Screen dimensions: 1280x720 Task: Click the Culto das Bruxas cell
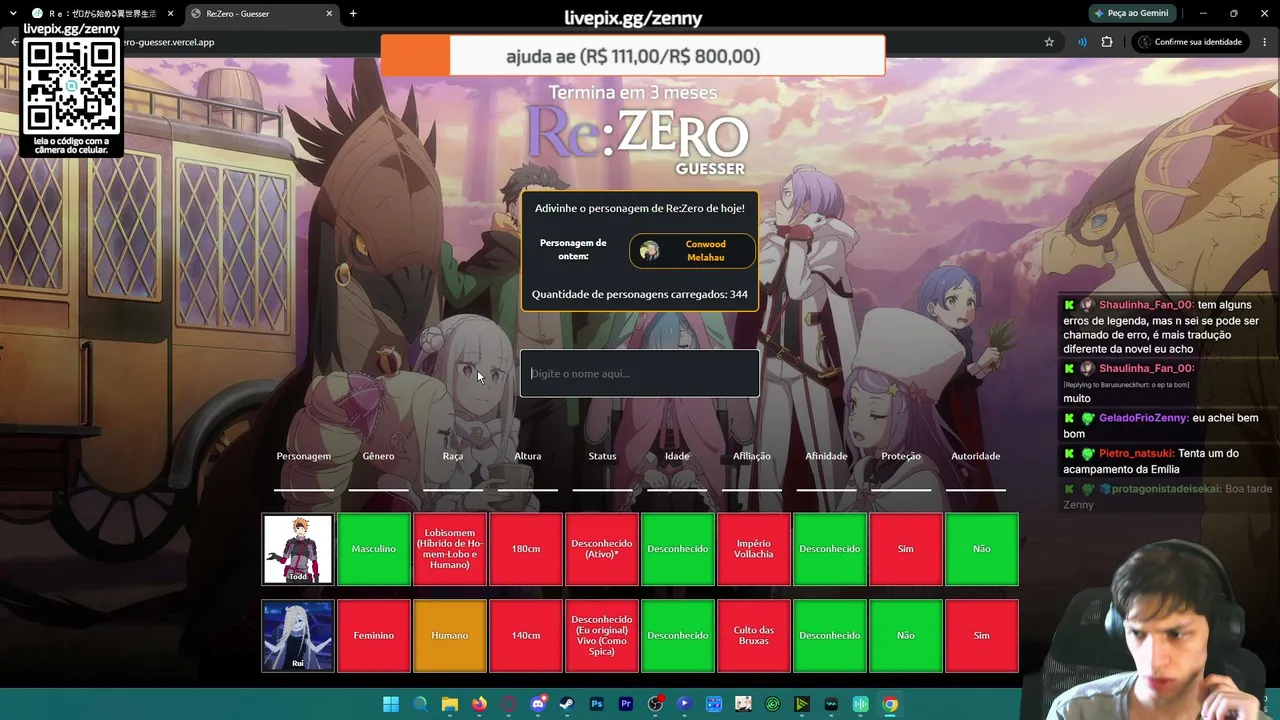754,636
